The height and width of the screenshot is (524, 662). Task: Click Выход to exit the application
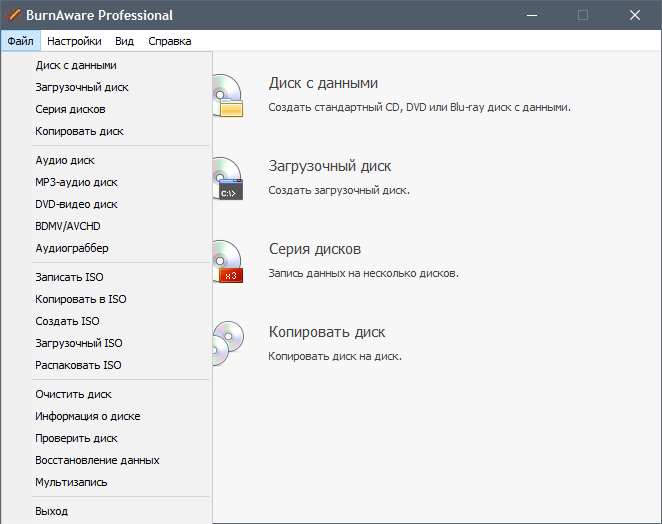pos(52,511)
